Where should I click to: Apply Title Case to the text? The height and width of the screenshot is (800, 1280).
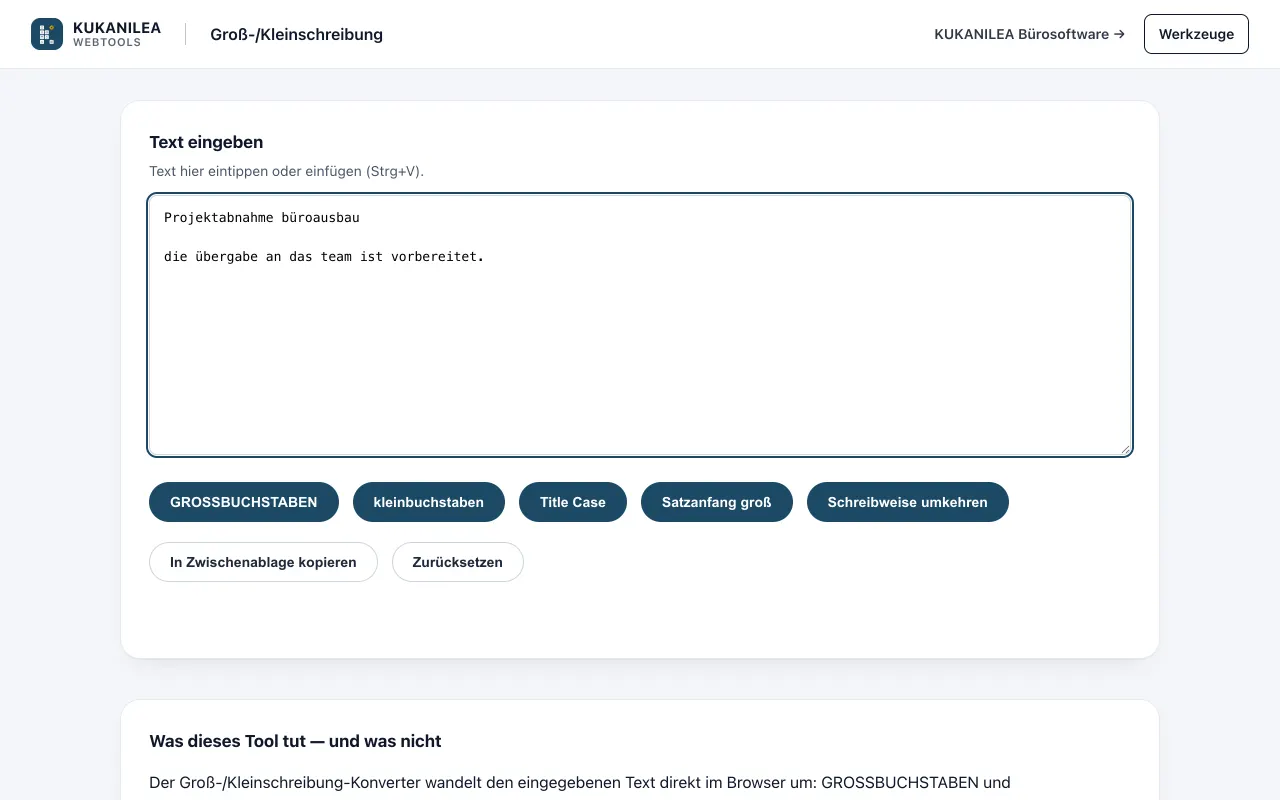573,502
